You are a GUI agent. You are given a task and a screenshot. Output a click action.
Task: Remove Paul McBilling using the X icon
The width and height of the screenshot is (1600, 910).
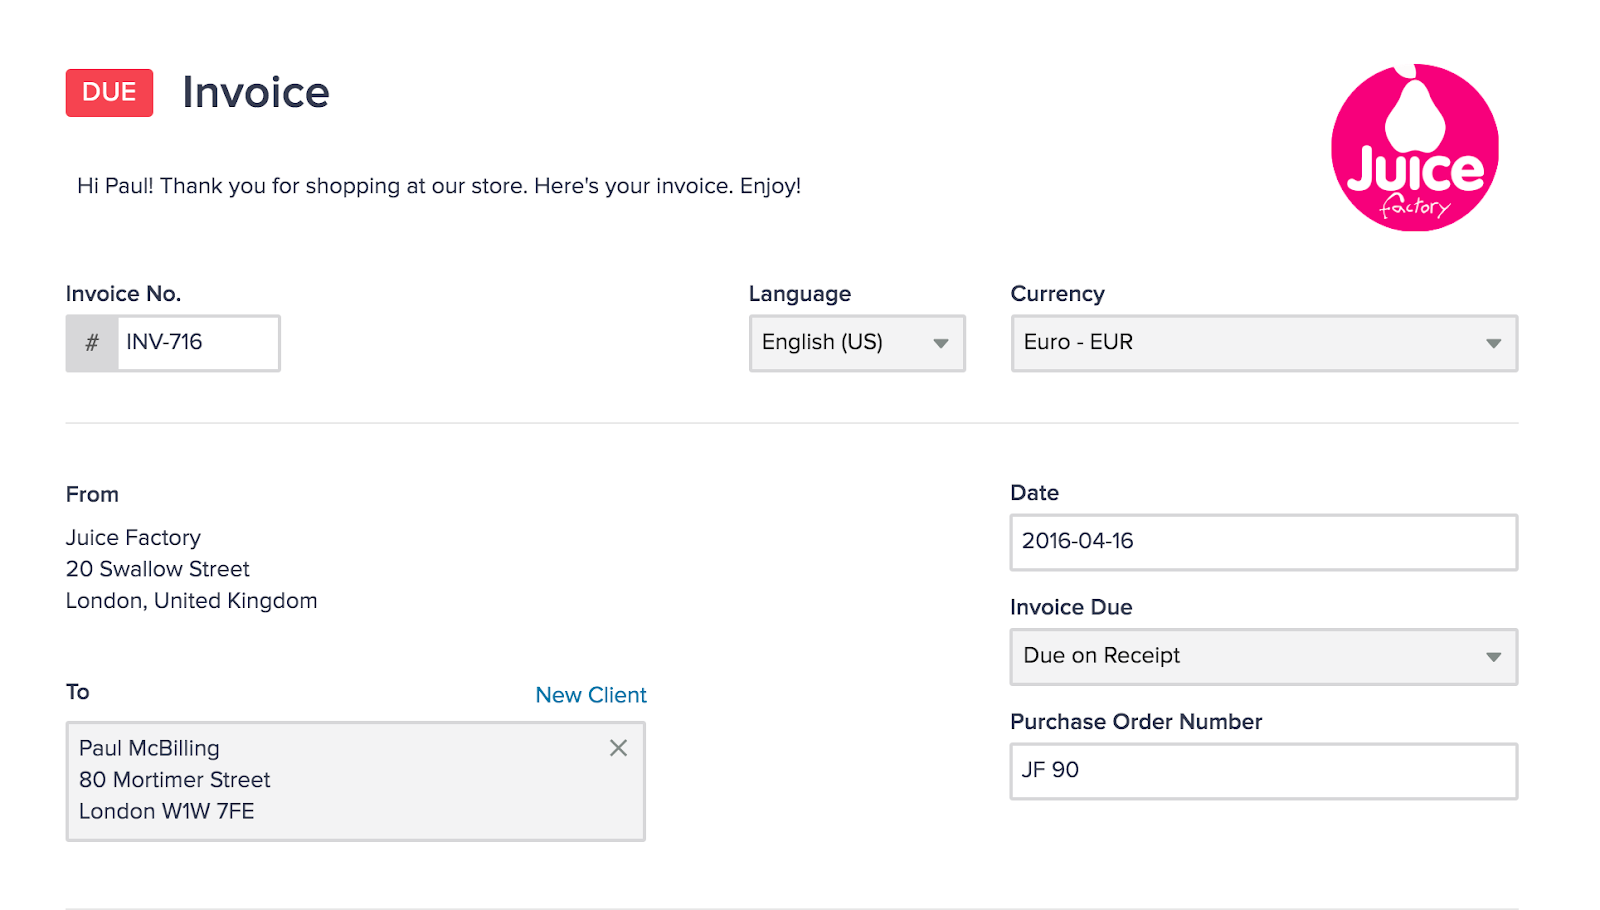[618, 748]
